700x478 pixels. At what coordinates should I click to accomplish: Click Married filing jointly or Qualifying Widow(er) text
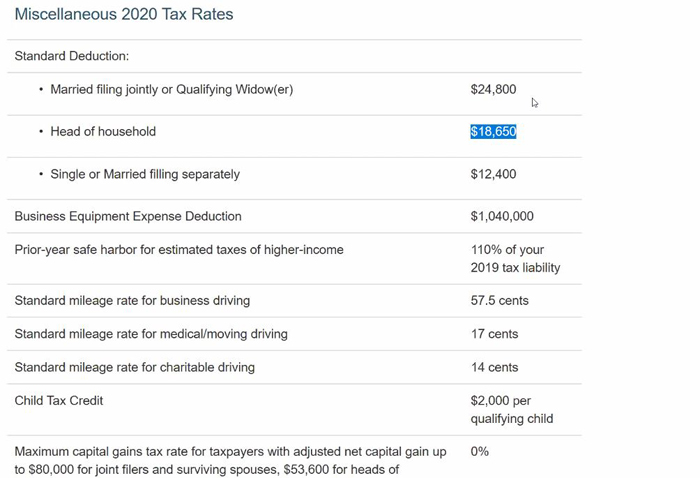171,89
